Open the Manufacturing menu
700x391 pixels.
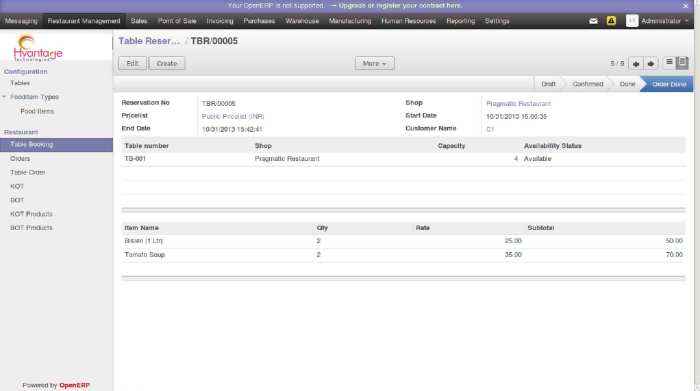pos(350,21)
